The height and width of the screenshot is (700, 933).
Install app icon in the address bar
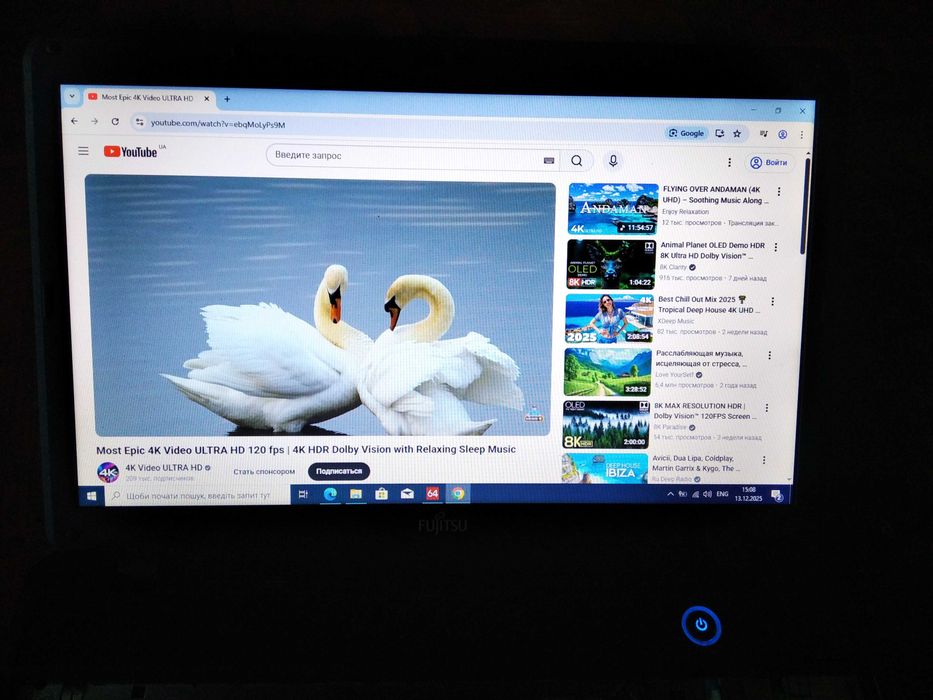[719, 134]
